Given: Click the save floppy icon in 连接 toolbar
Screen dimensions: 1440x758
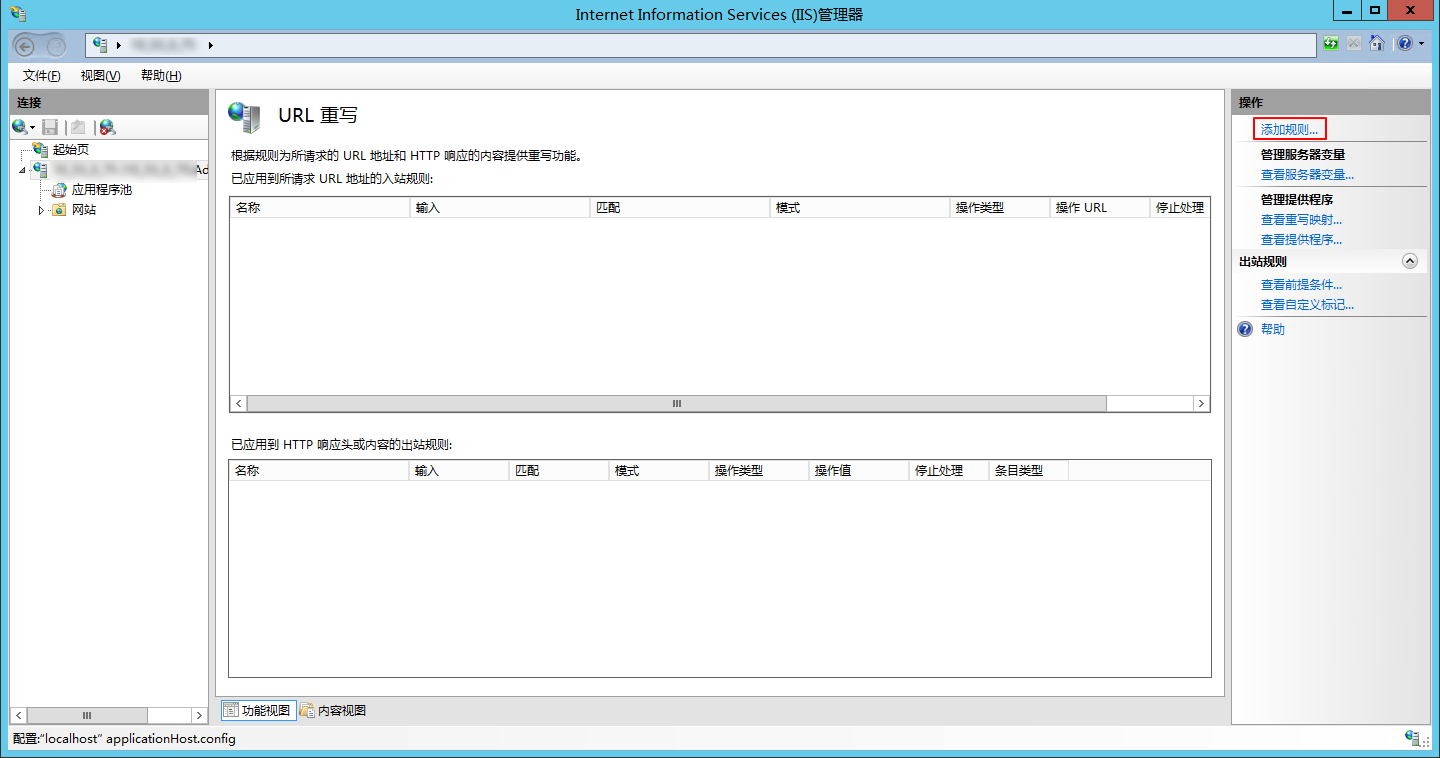Looking at the screenshot, I should point(50,127).
